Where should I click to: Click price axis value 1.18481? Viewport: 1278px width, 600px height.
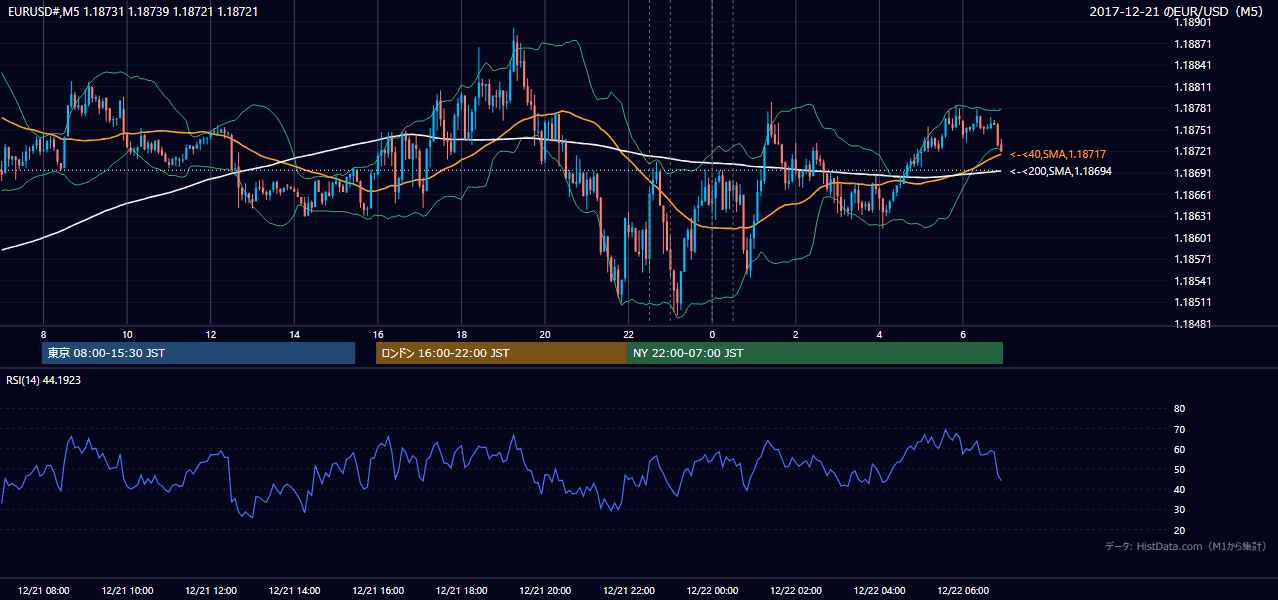1193,324
